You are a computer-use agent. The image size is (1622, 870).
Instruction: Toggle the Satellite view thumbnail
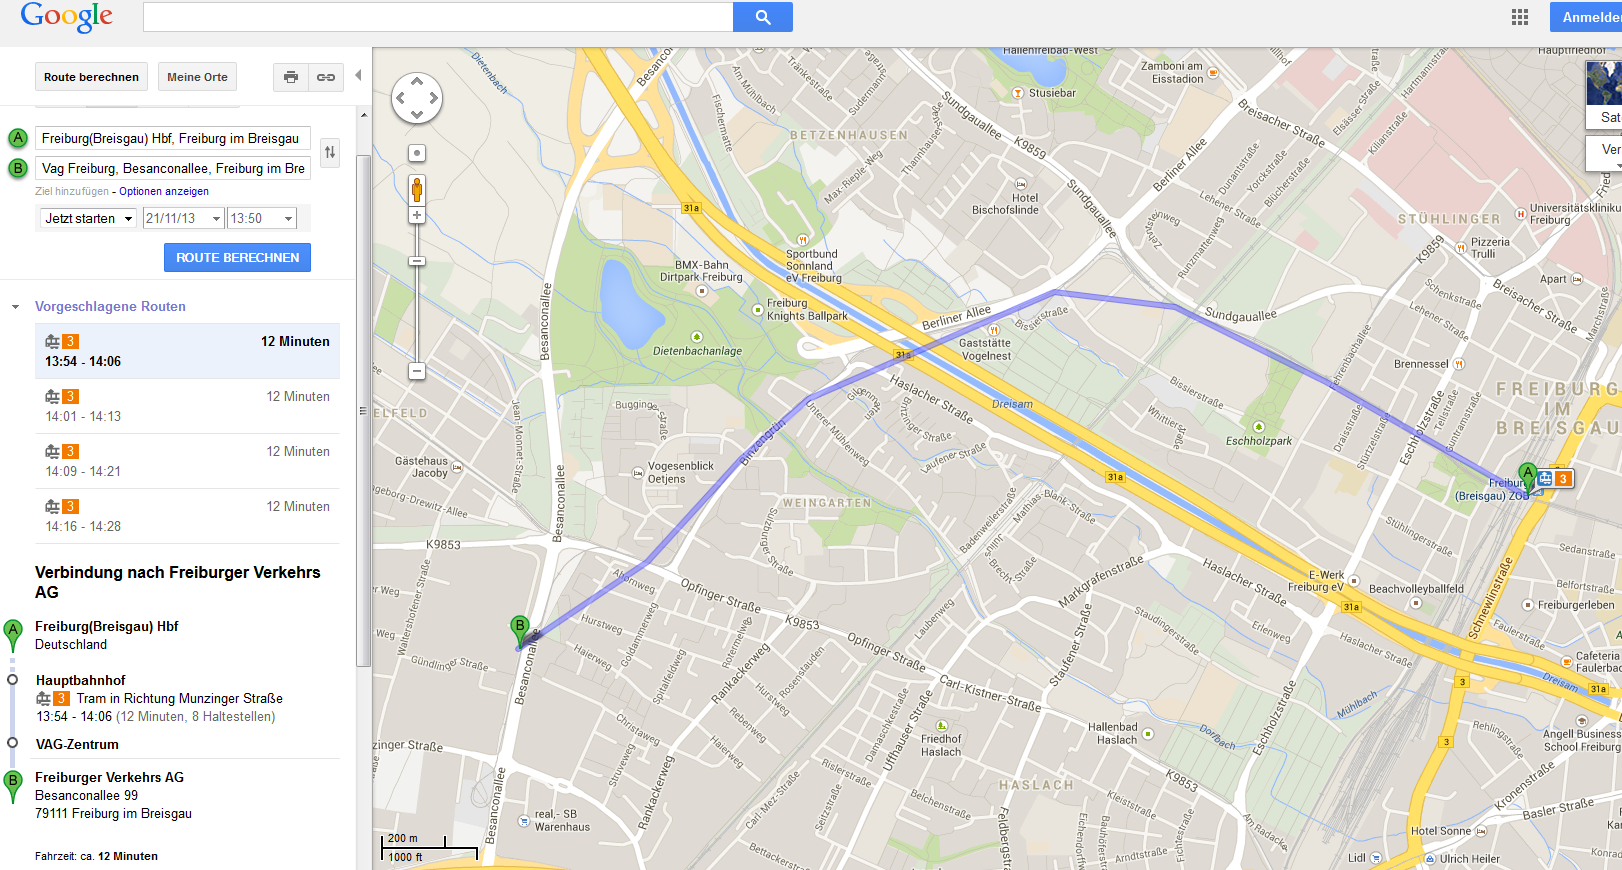point(1604,94)
